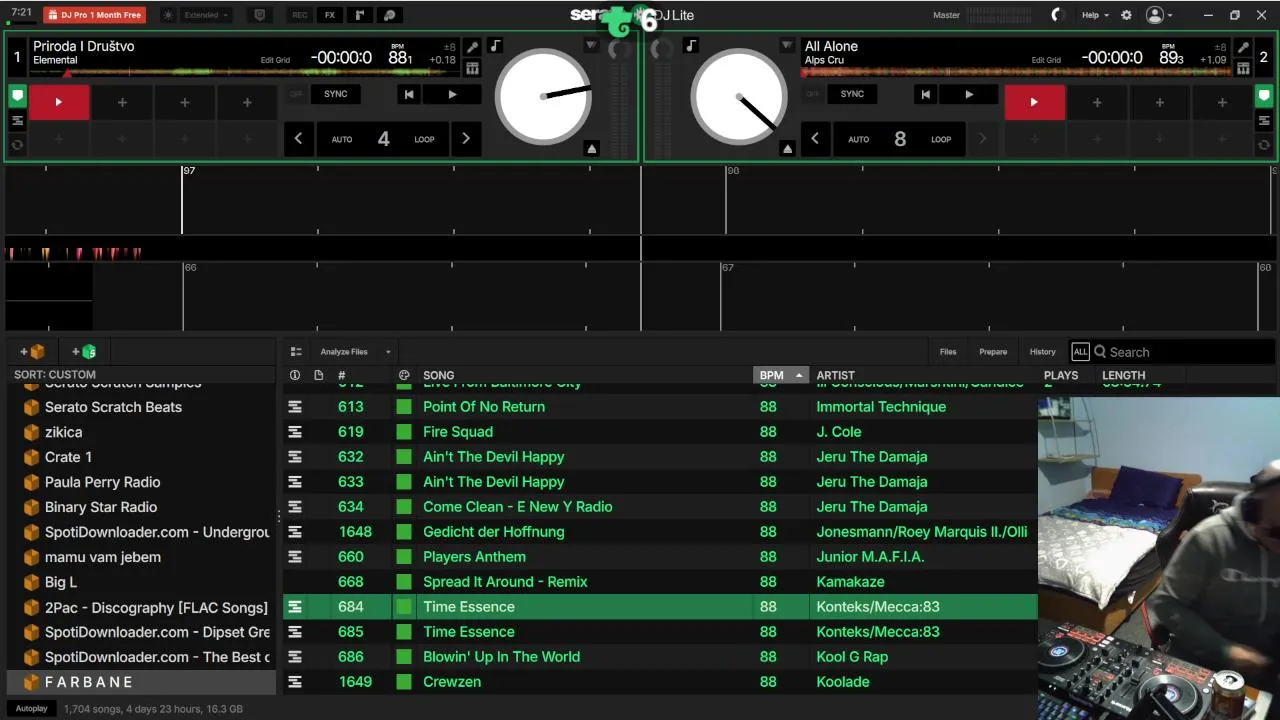Select the cue points pad mode on deck 1
Viewport: 1280px width, 720px height.
click(x=17, y=96)
